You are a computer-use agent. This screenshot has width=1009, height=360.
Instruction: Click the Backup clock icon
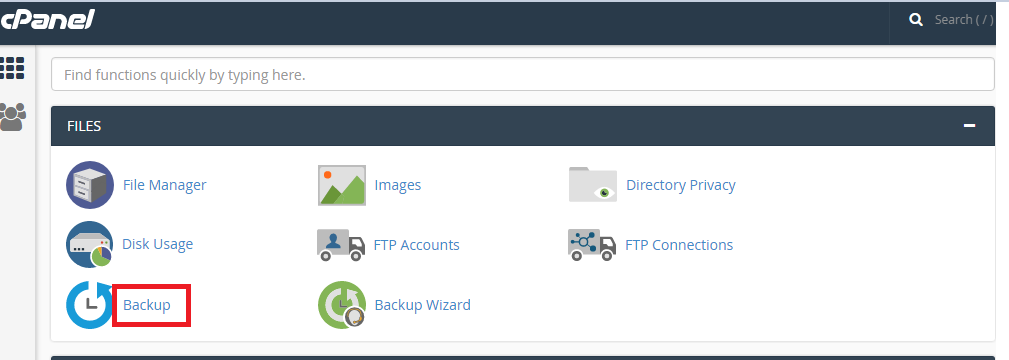tap(89, 305)
